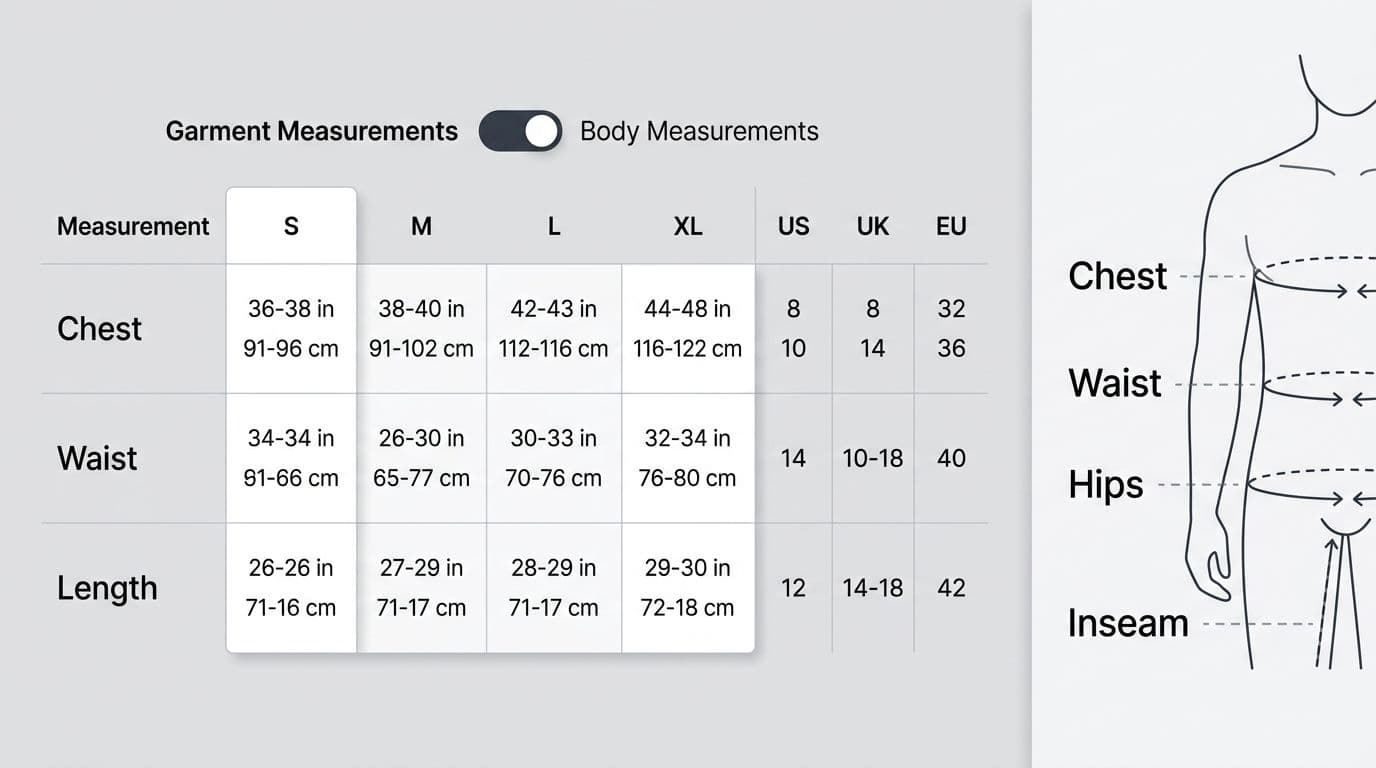Open the UK size column
1376x768 pixels.
(872, 226)
